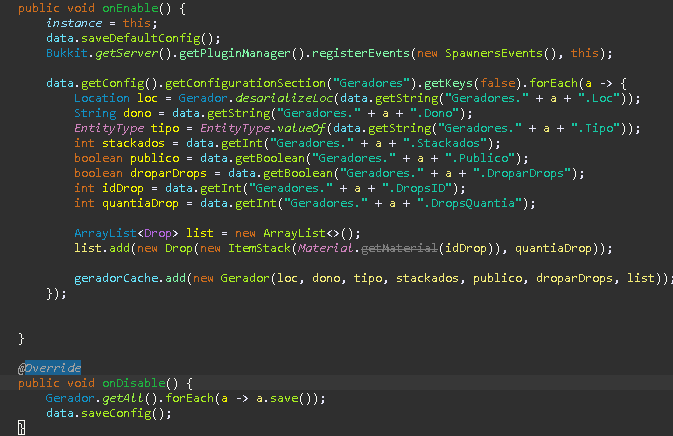Click the Gerador constructor in geradorCache.add

click(245, 279)
